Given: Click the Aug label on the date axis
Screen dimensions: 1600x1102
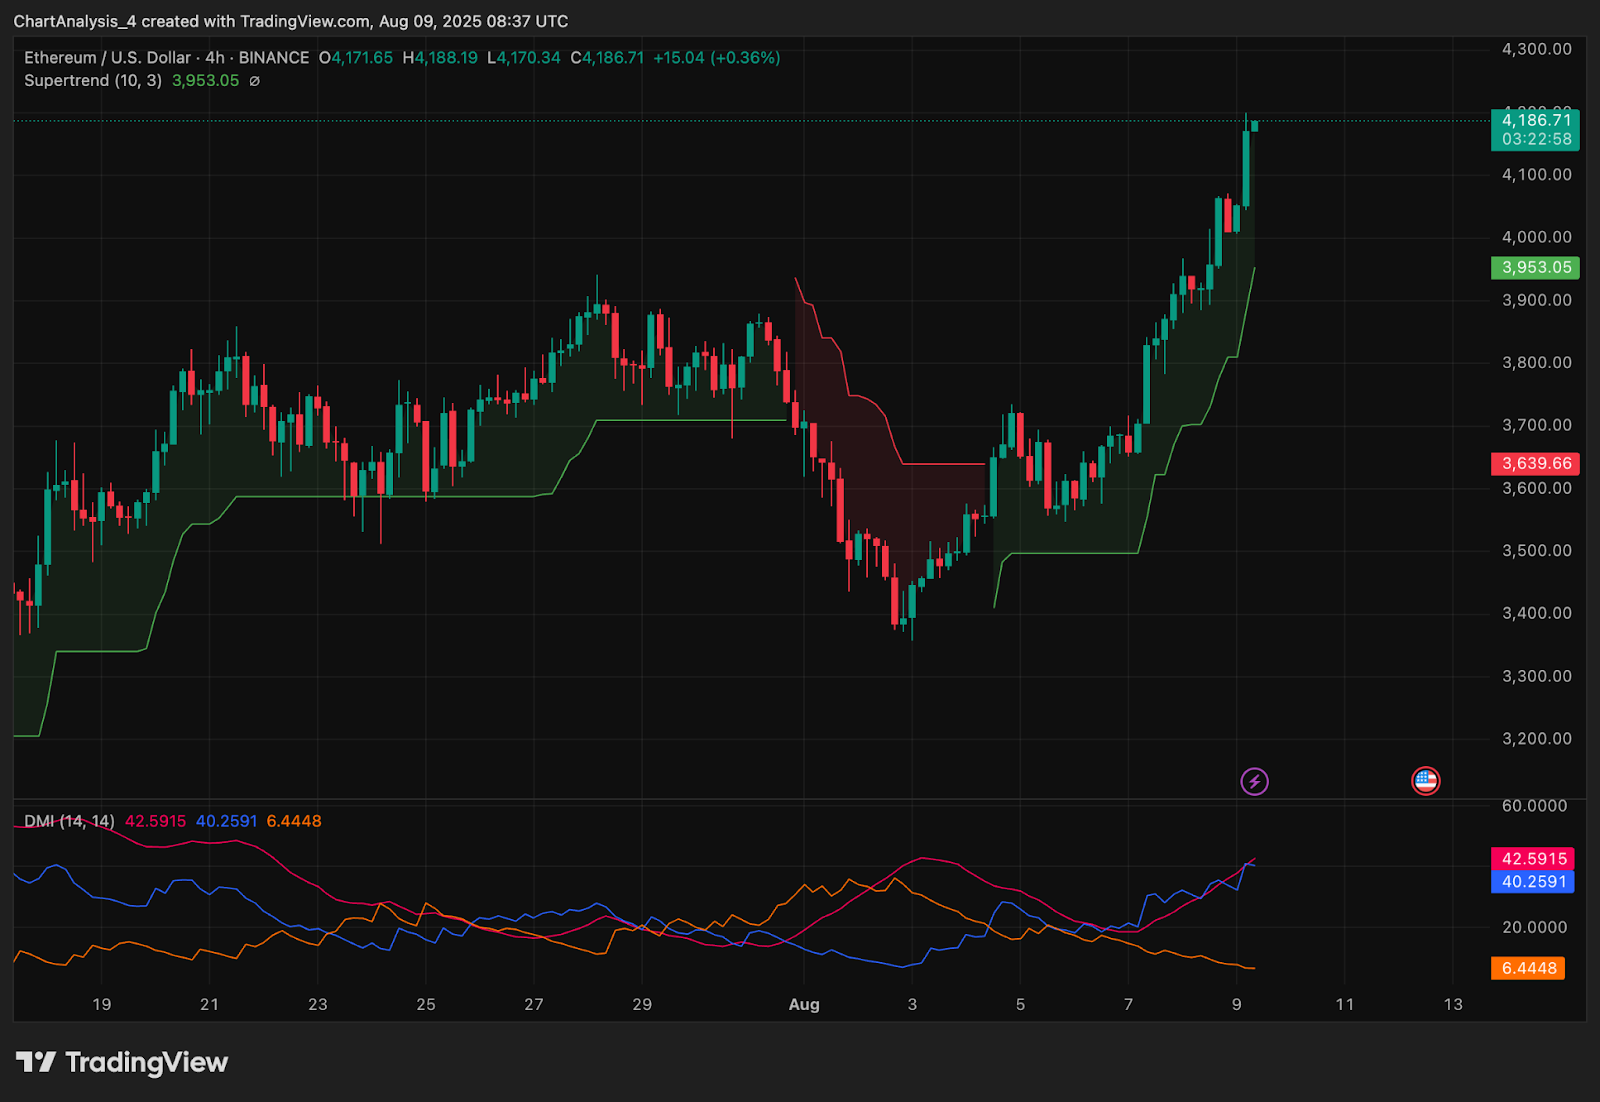Looking at the screenshot, I should 804,1004.
